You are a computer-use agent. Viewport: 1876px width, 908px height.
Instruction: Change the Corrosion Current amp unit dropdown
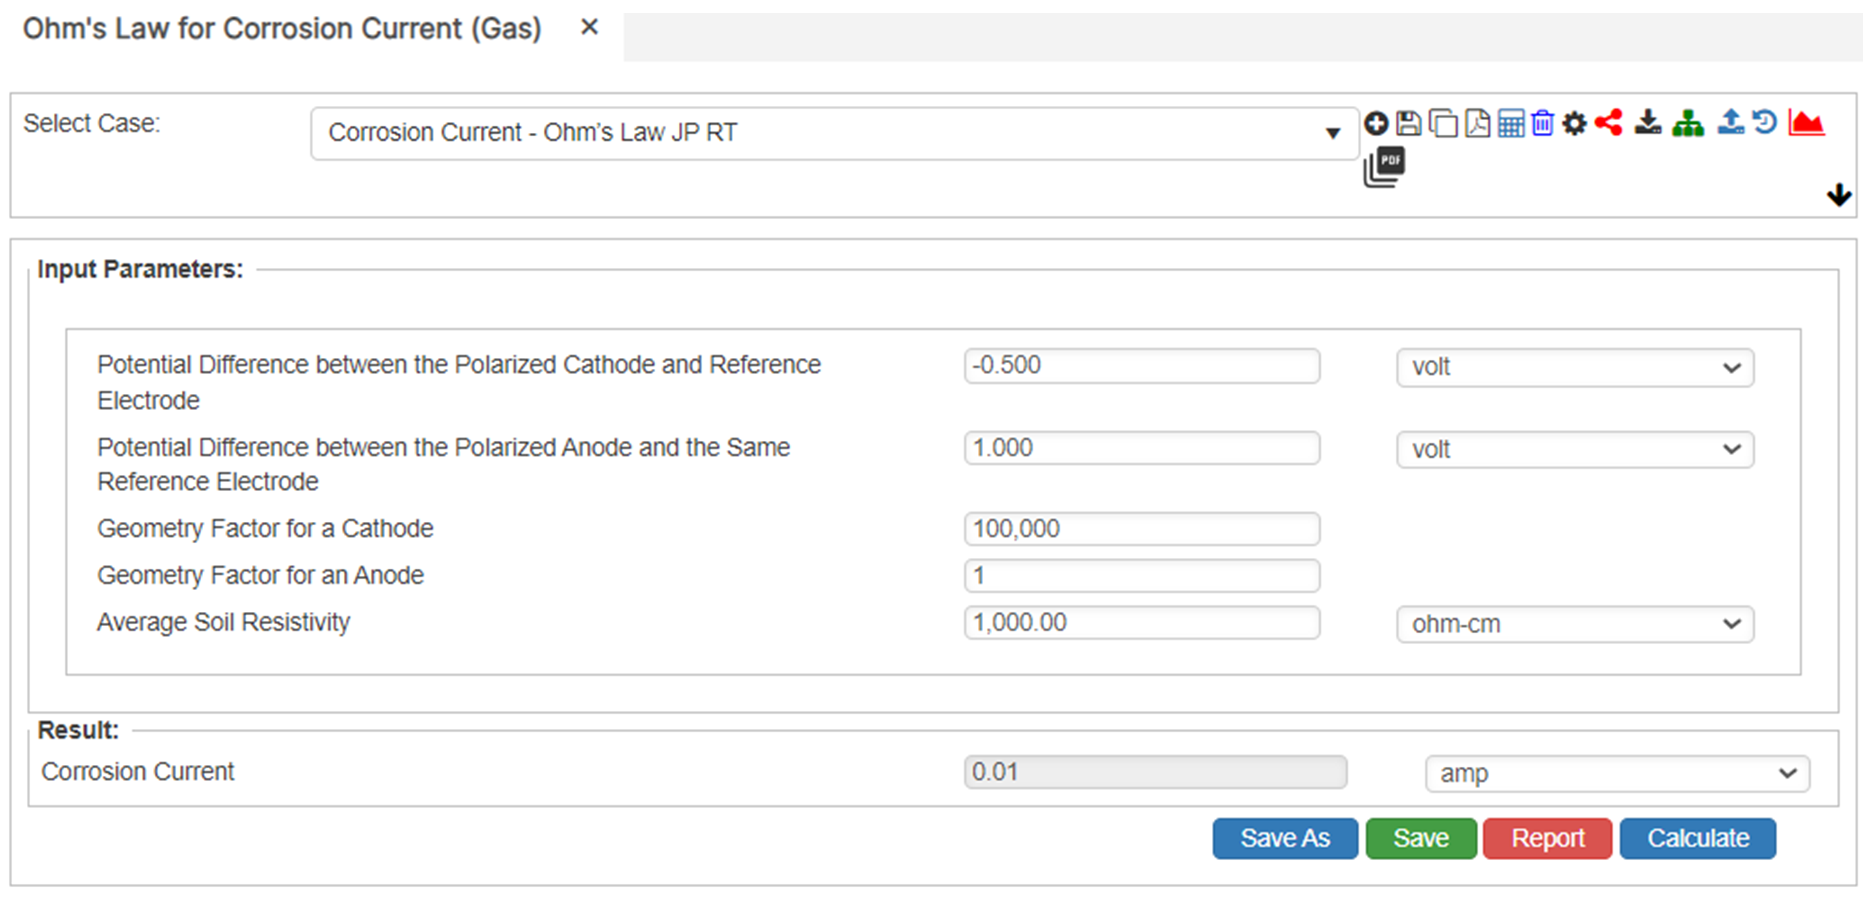pos(1616,773)
